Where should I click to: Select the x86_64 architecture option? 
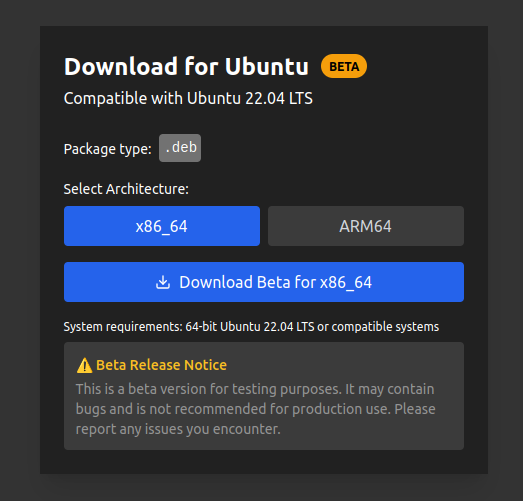point(162,226)
